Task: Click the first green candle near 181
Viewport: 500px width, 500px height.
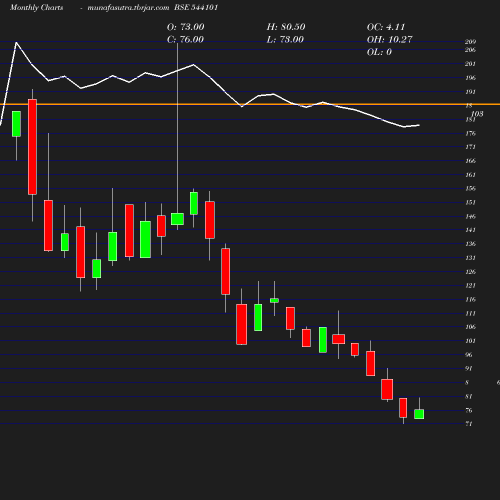Action: point(16,124)
